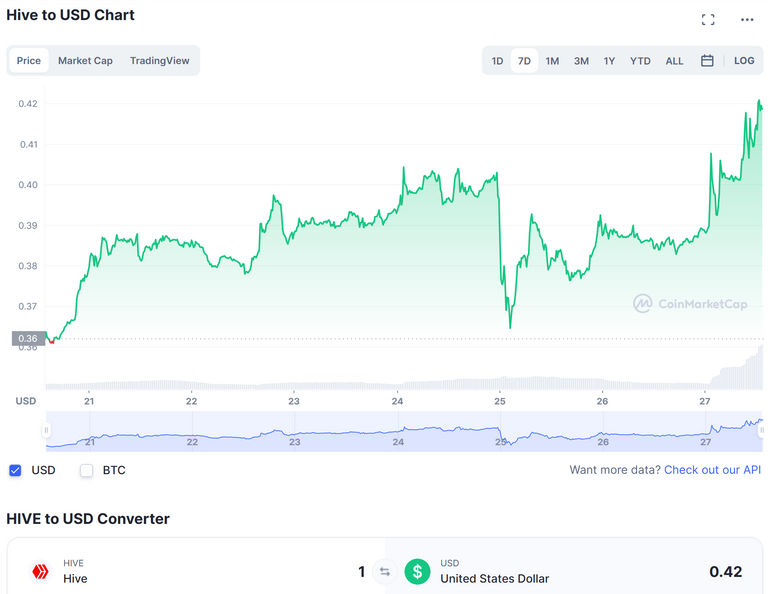This screenshot has width=768, height=594.
Task: Click the Hive to USD Chart heading
Action: pyautogui.click(x=70, y=15)
